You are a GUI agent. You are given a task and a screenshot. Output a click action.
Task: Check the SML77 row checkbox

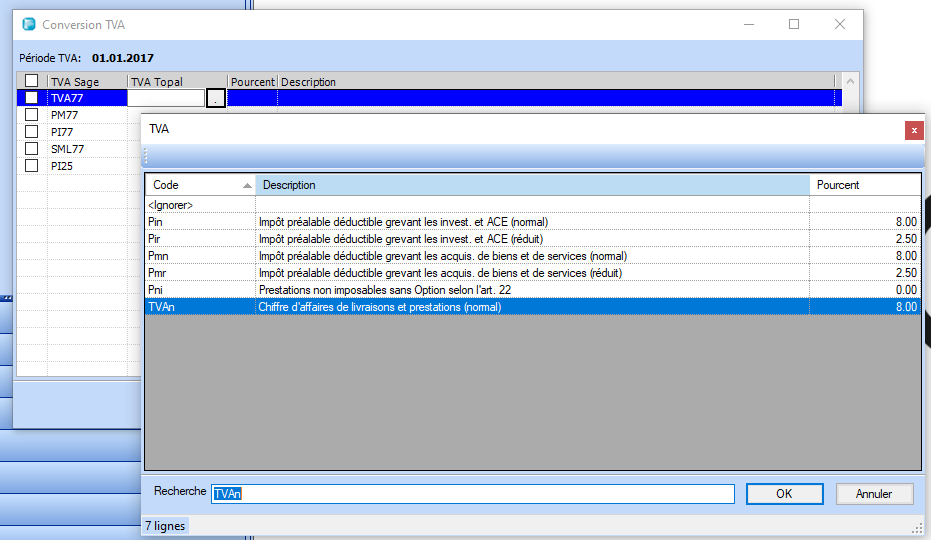click(32, 149)
